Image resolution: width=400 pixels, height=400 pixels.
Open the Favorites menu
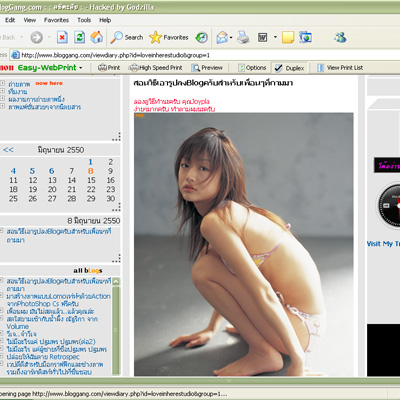point(56,20)
